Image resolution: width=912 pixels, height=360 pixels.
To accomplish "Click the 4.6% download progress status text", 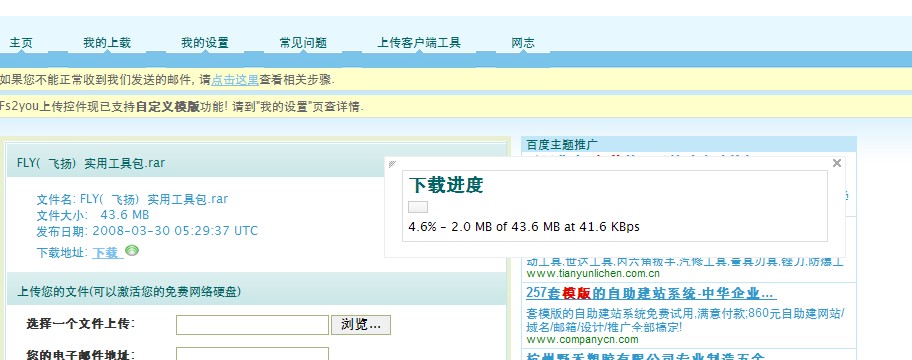I will pos(523,227).
